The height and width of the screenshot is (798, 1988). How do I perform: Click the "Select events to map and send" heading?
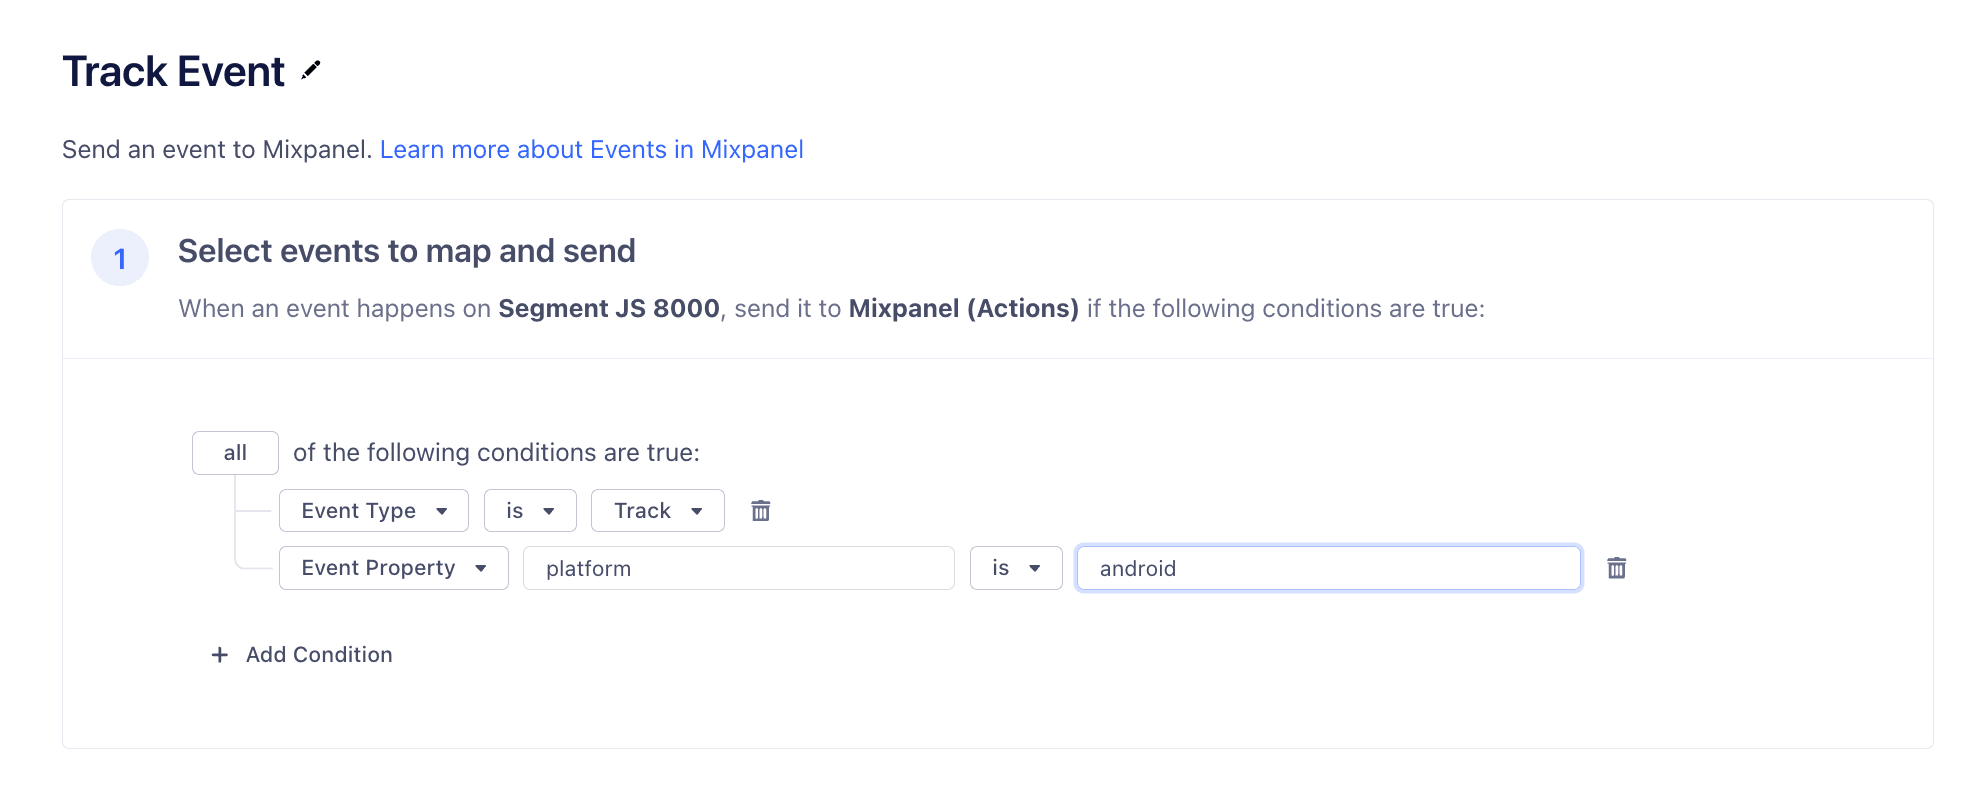click(x=406, y=251)
